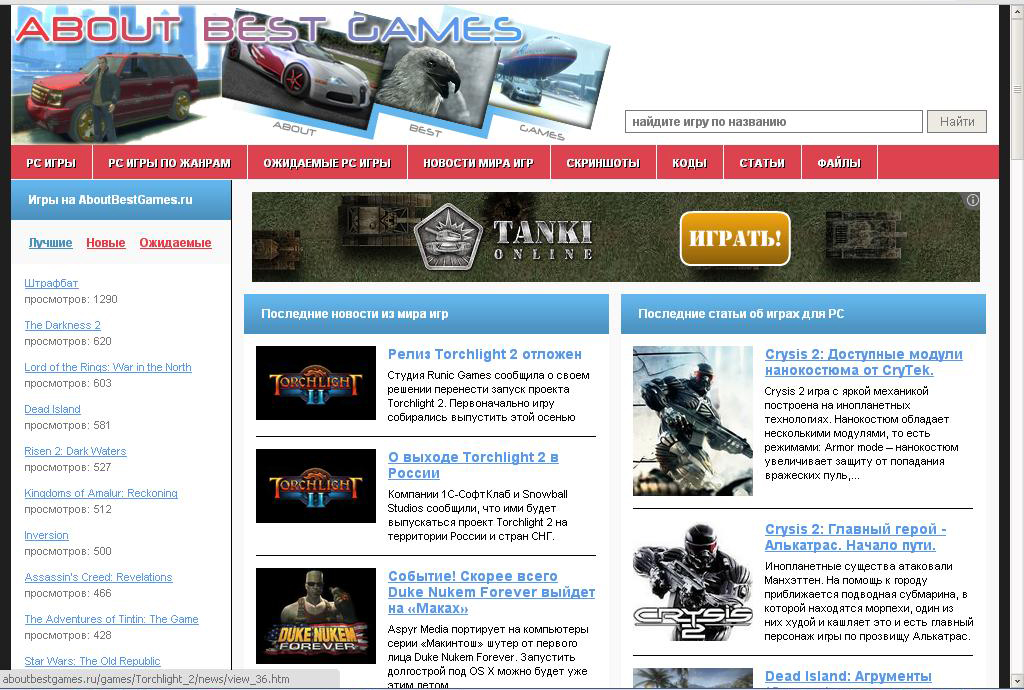Open article Crysis 2: Доступные модули нанокостюма
This screenshot has height=690, width=1024.
tap(863, 362)
